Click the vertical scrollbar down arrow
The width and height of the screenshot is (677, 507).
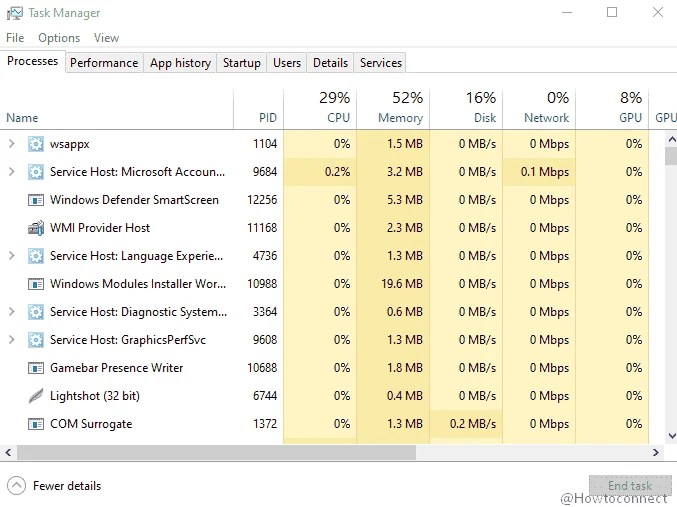(x=671, y=436)
